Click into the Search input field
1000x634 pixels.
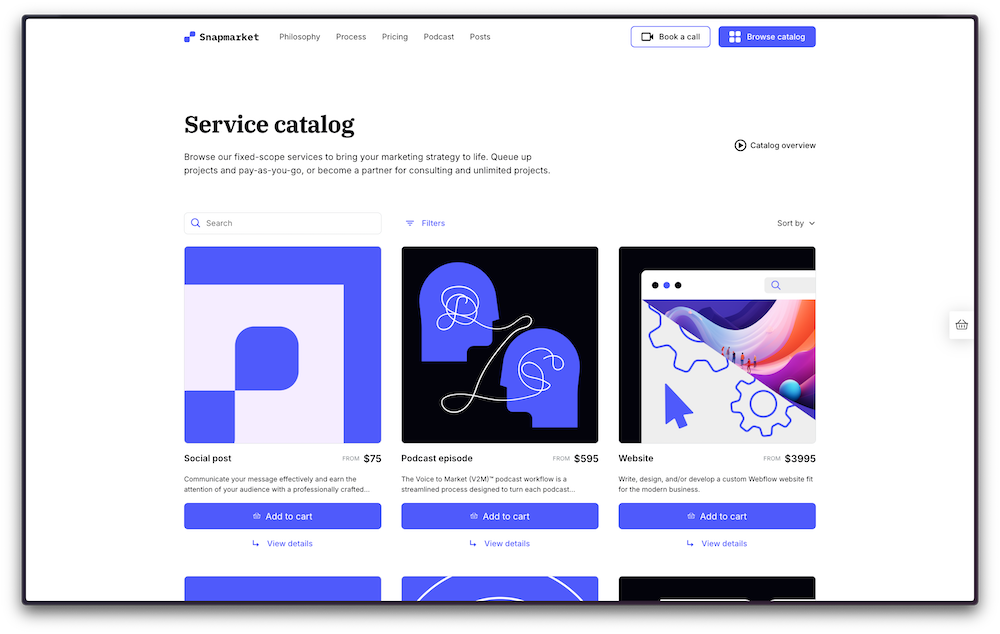click(x=290, y=223)
